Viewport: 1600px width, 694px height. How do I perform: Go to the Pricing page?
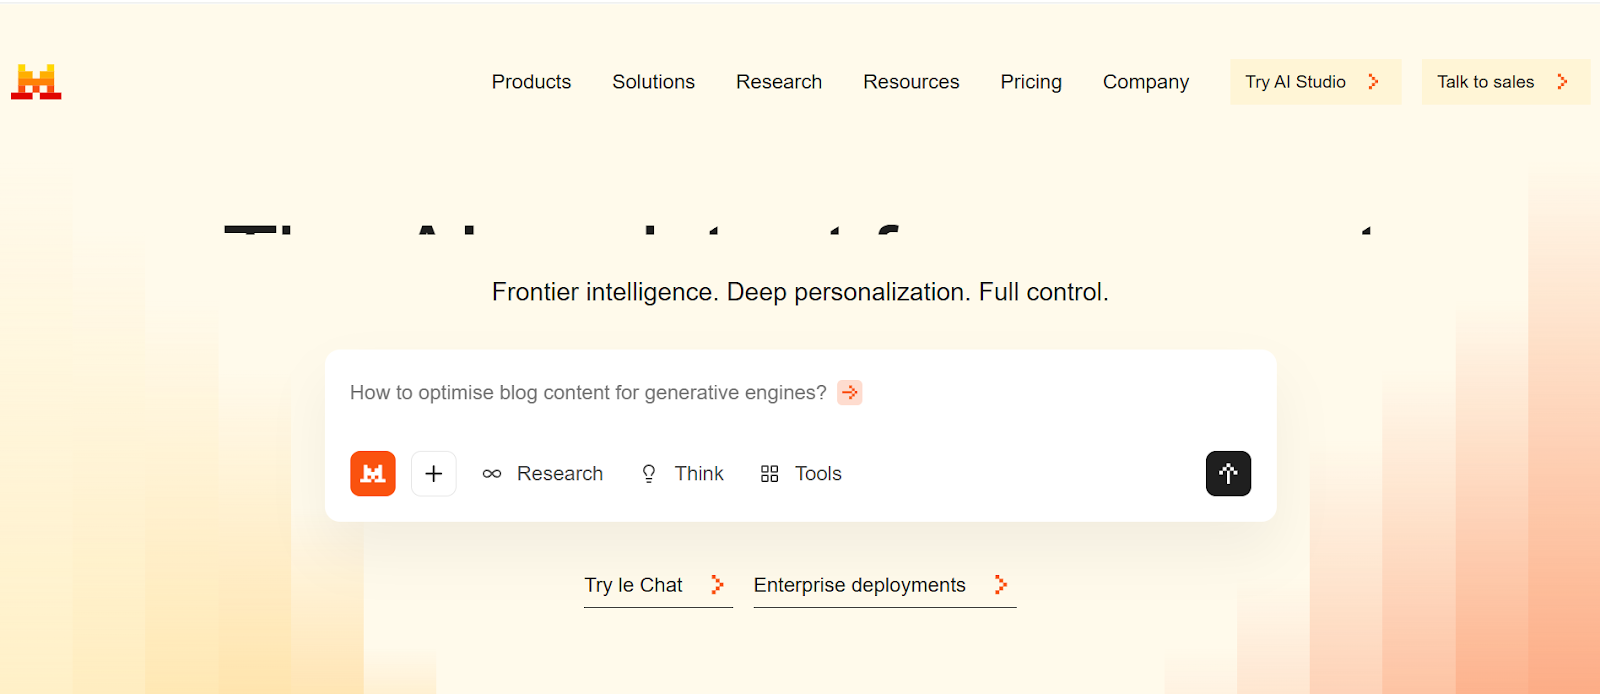pos(1031,82)
